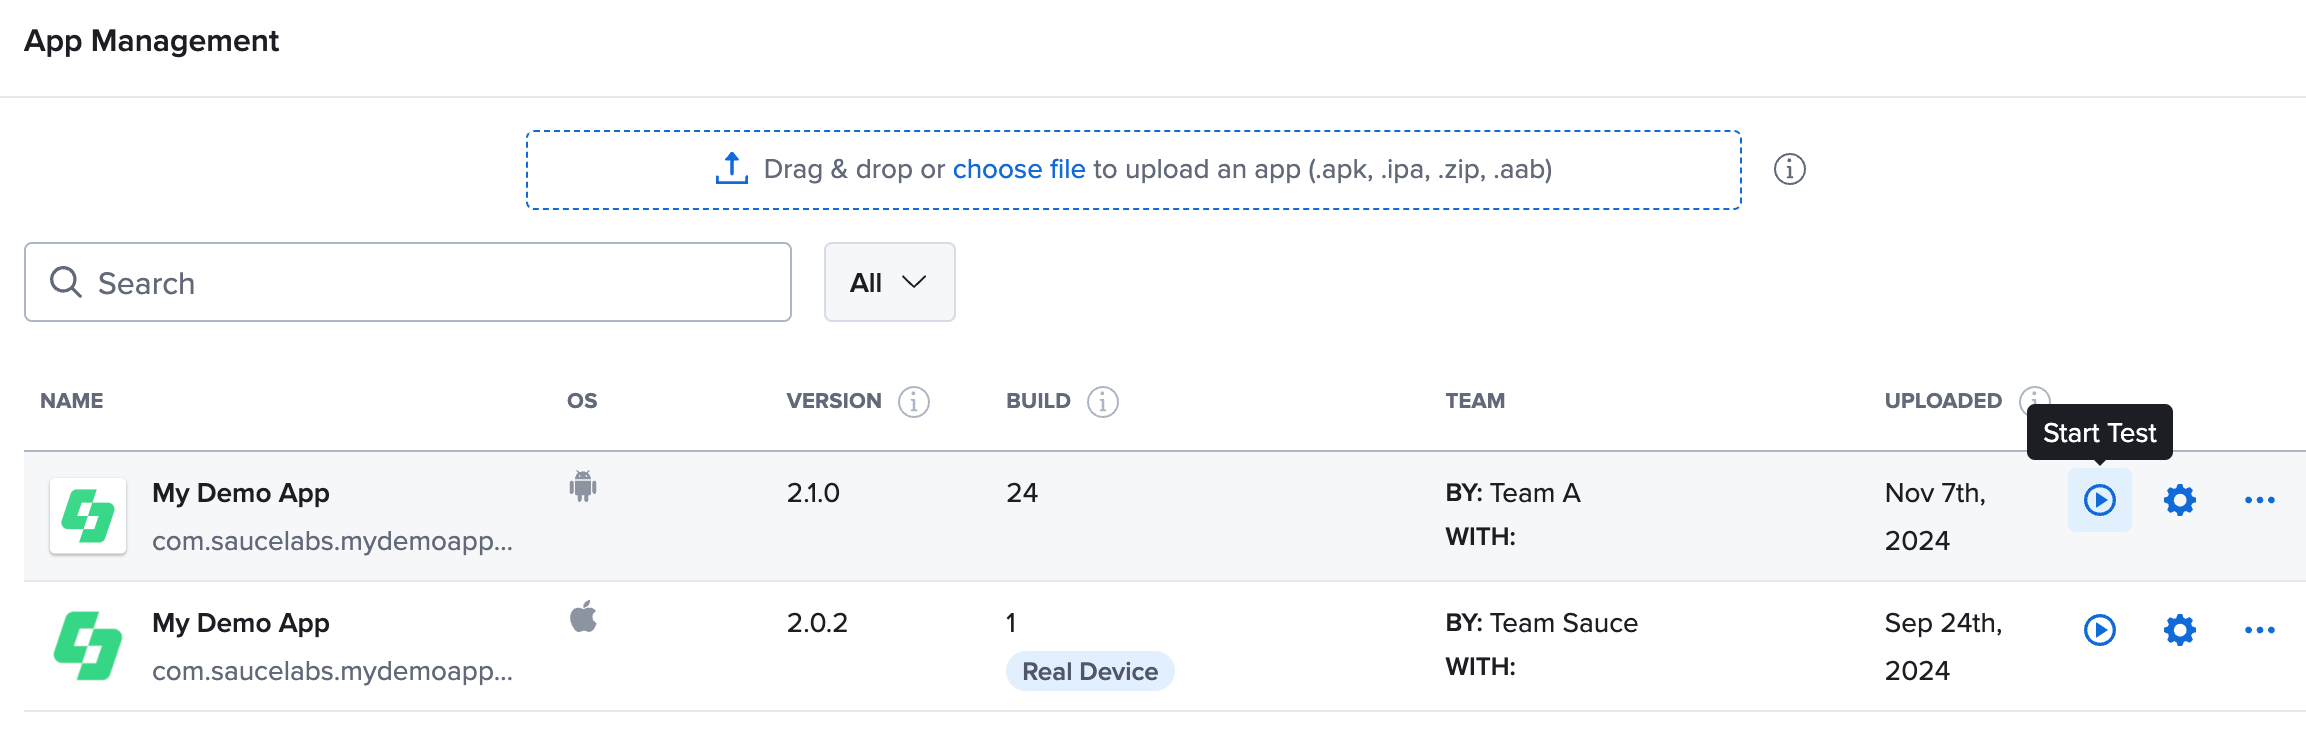
Task: Expand the All filter dropdown
Action: pos(889,282)
